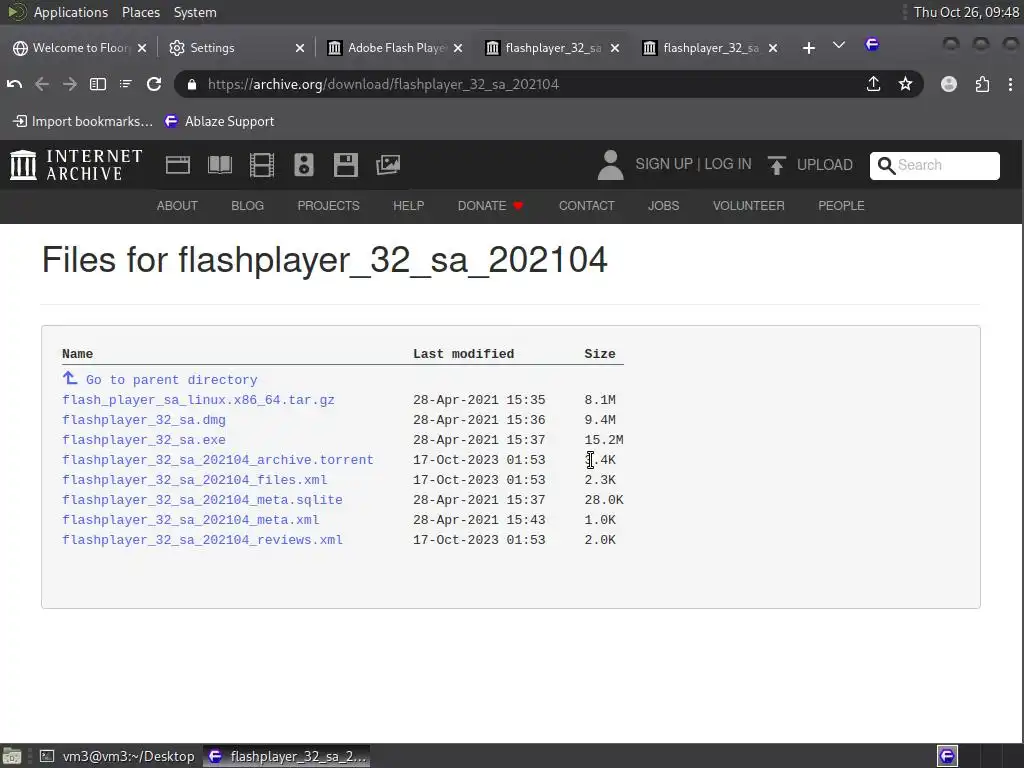1024x768 pixels.
Task: Click the address bar URL
Action: tap(383, 84)
